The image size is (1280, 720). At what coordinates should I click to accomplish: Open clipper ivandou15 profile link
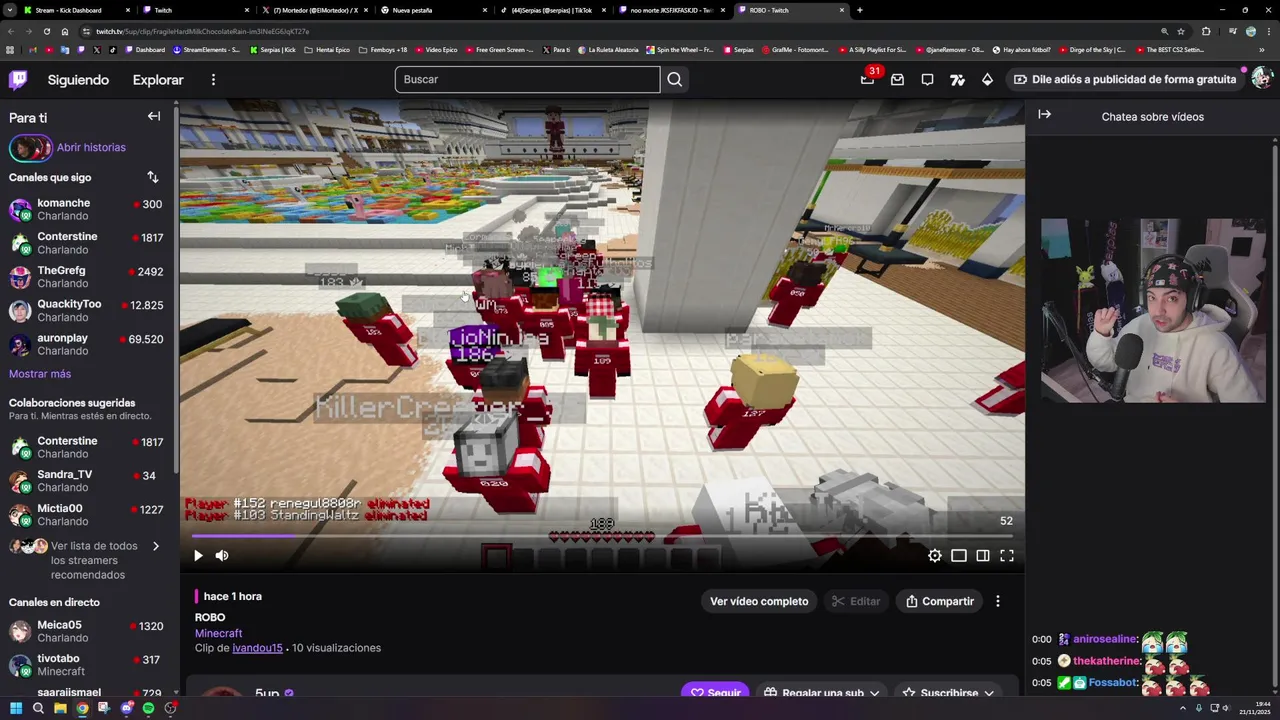[257, 648]
